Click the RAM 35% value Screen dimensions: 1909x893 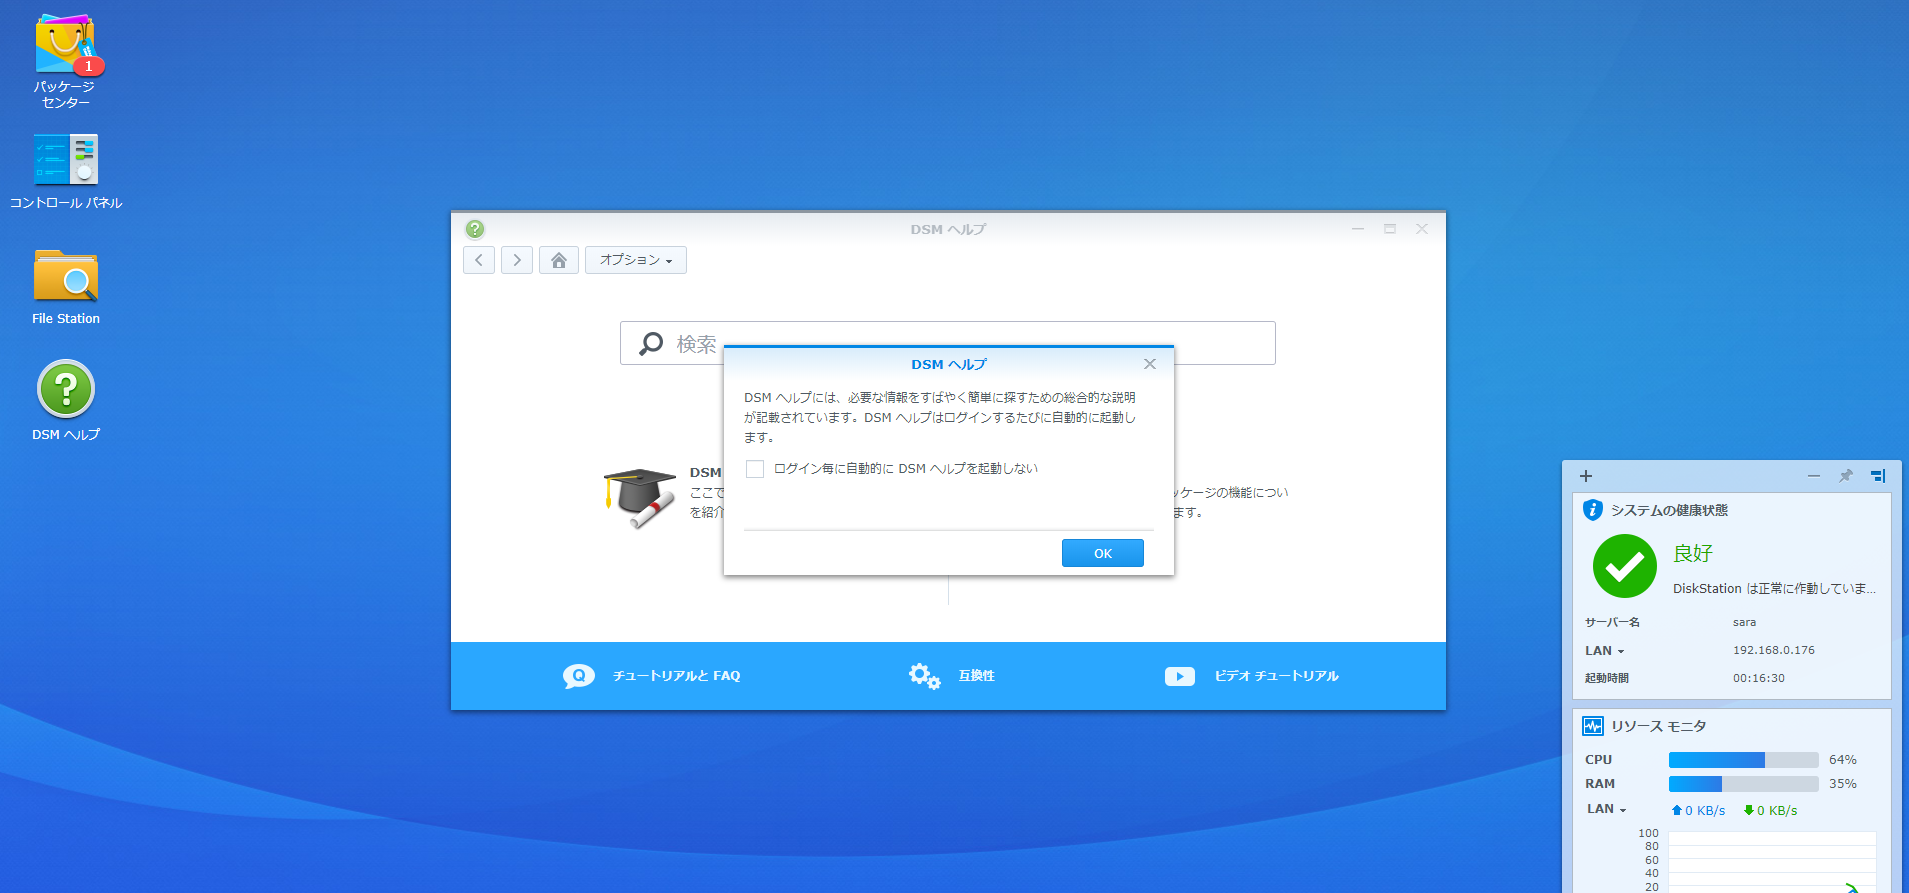coord(1843,784)
